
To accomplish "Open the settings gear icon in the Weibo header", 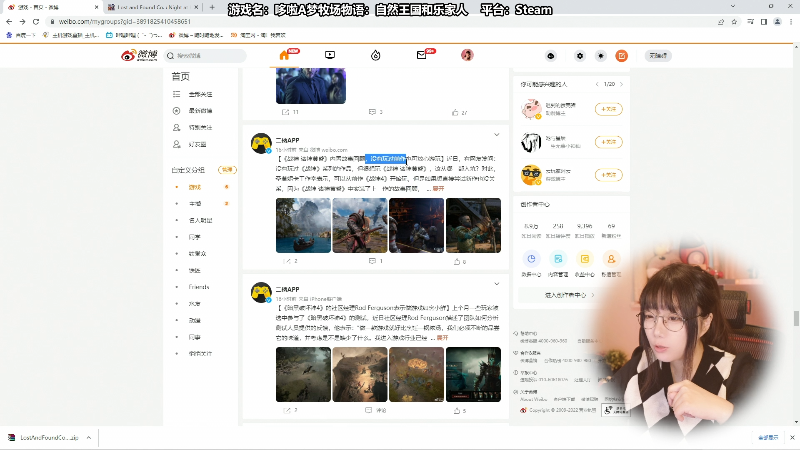I will click(x=580, y=56).
